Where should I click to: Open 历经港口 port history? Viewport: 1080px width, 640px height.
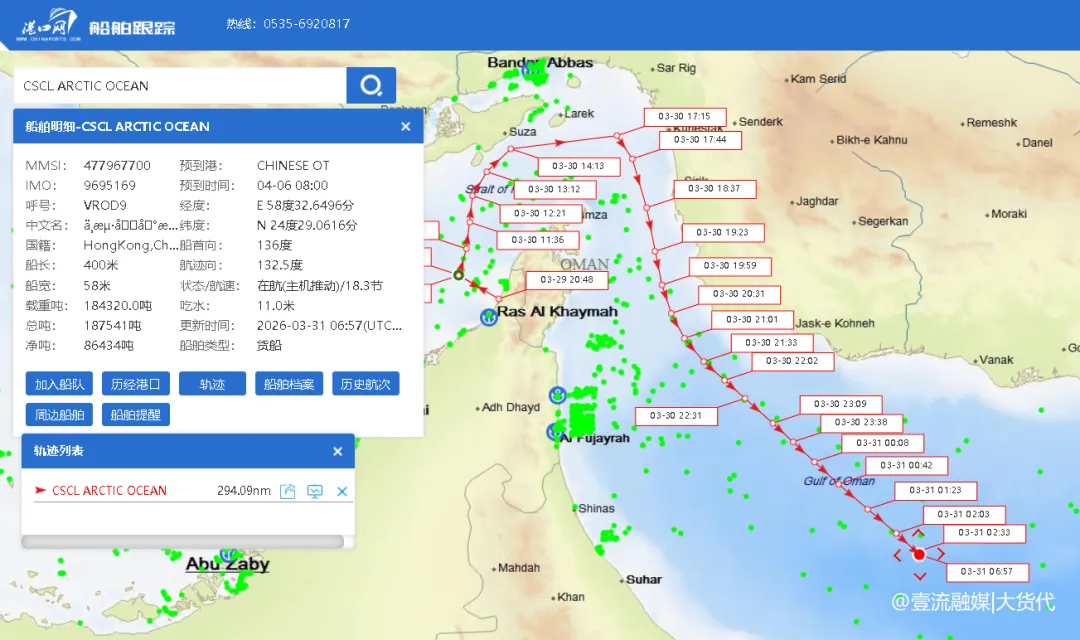(135, 383)
